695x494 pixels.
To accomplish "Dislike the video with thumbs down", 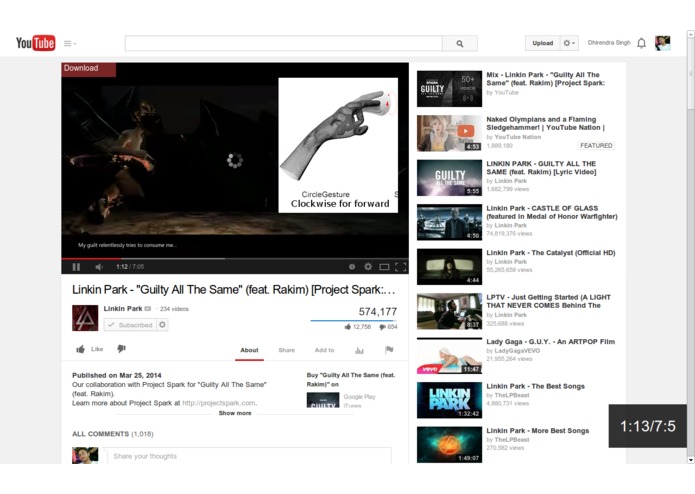I will (121, 349).
